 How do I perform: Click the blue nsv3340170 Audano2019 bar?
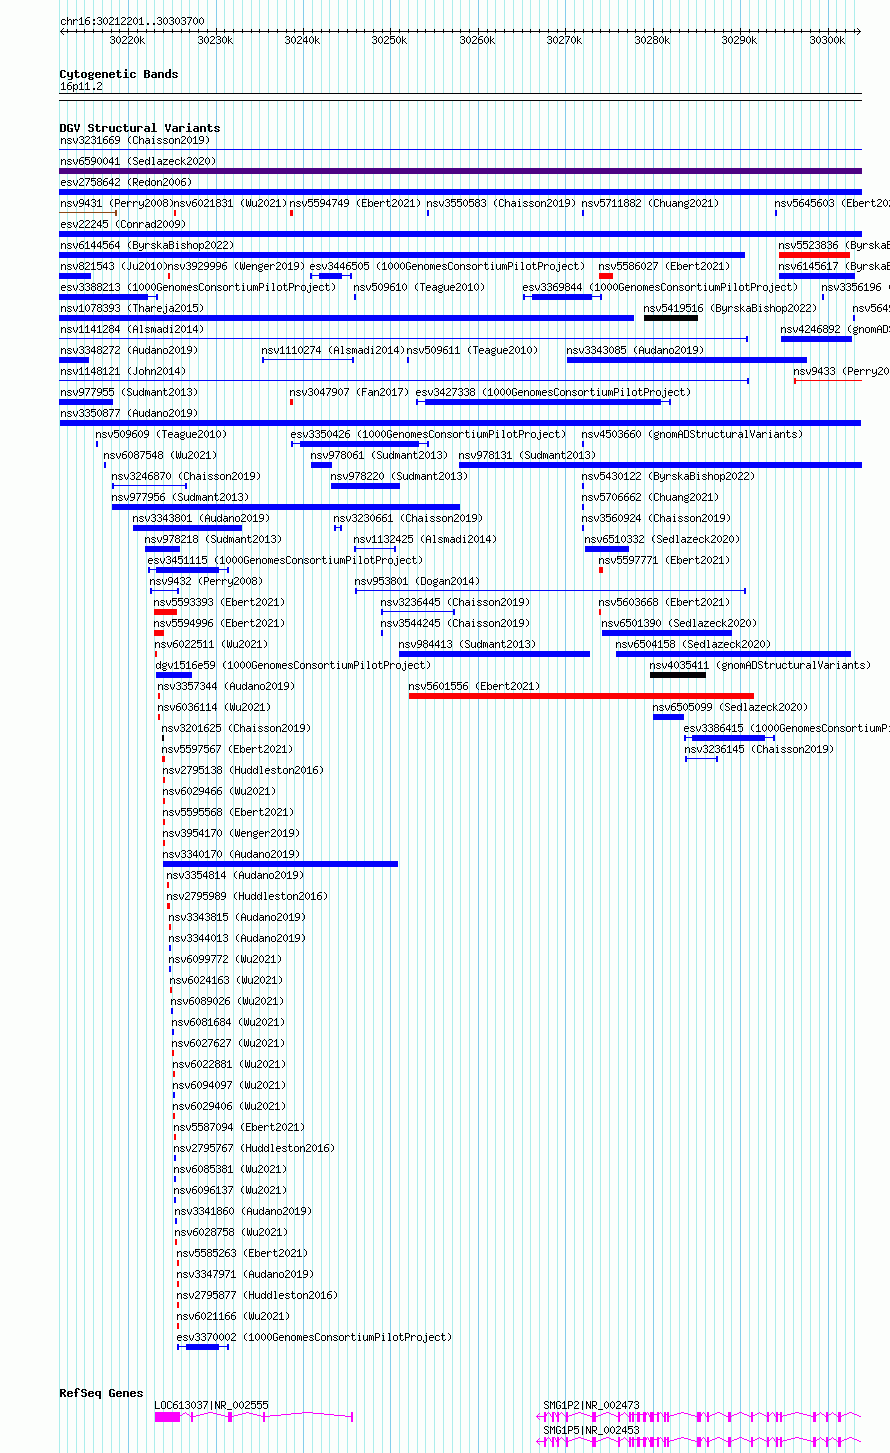pyautogui.click(x=280, y=864)
